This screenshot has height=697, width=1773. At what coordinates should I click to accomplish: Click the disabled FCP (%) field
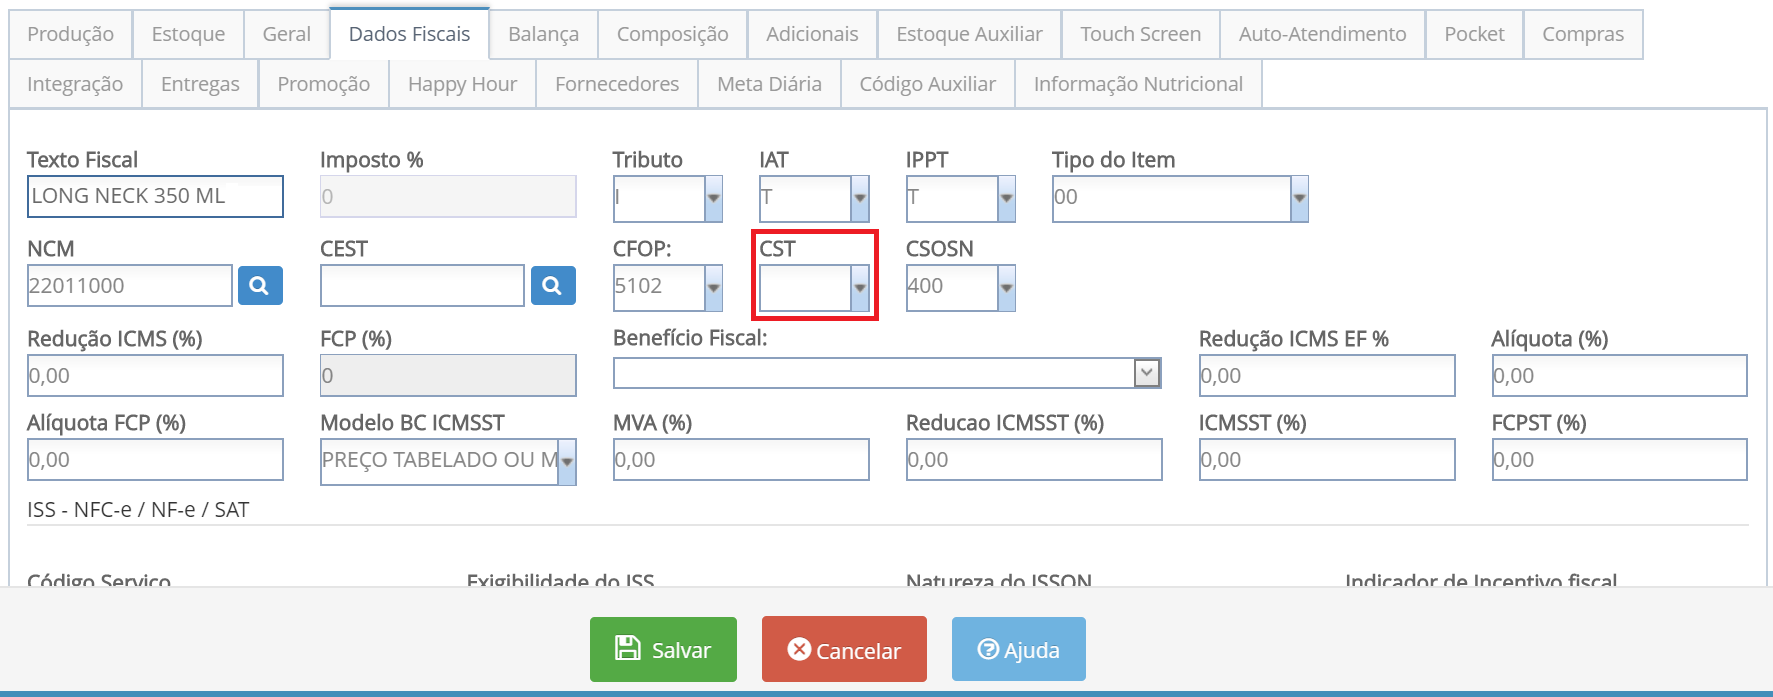click(448, 376)
